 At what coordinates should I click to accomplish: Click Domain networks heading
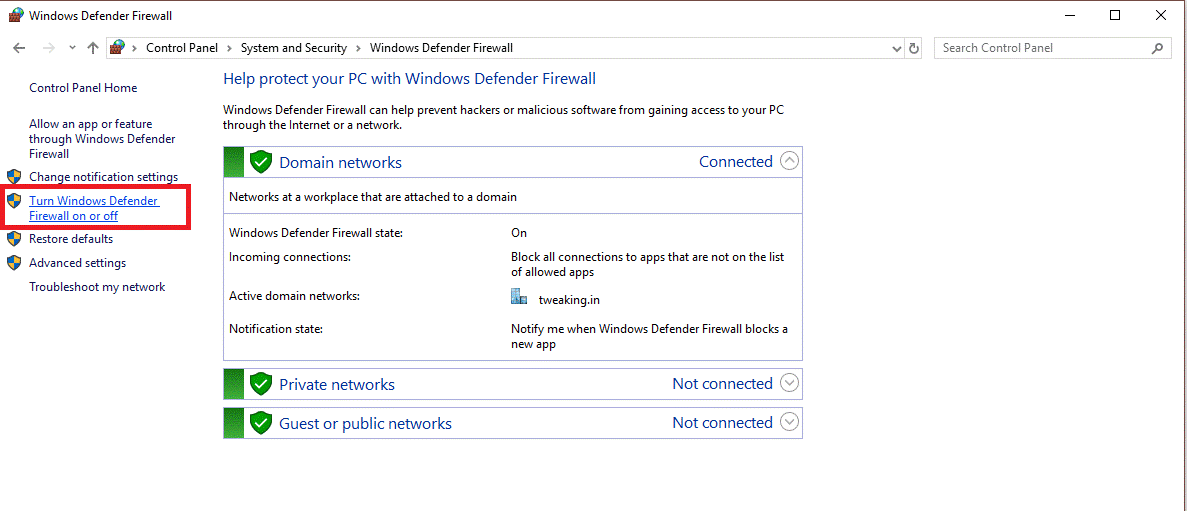coord(341,162)
